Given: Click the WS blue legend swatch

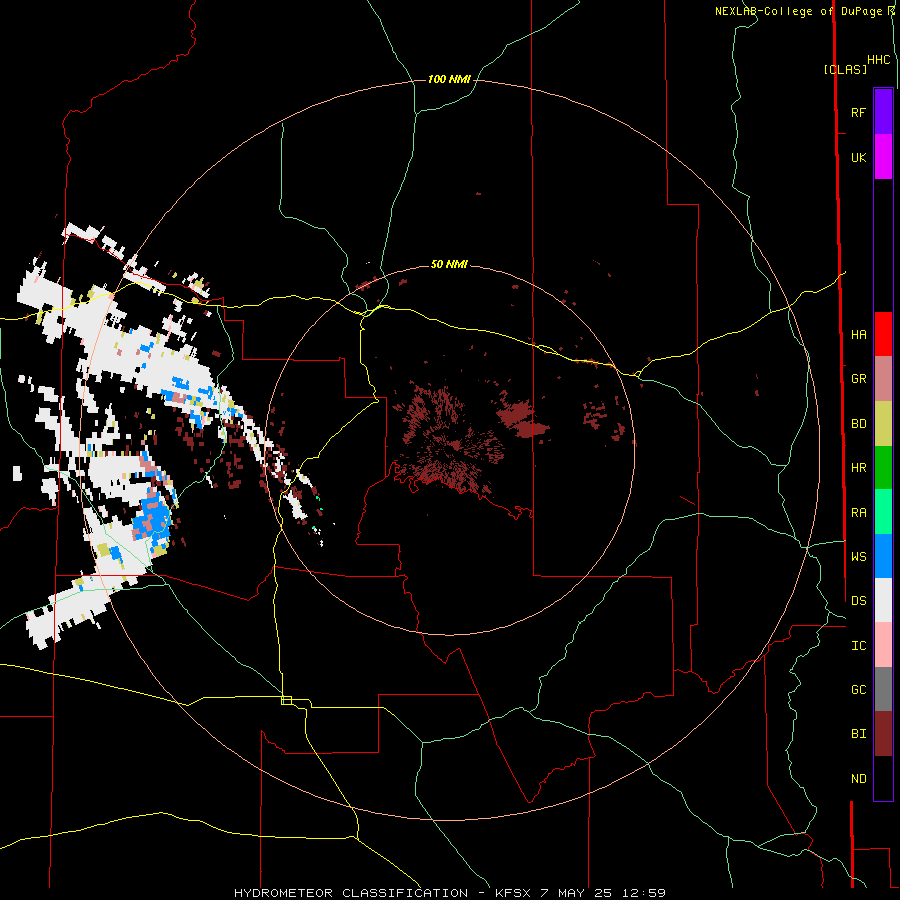Looking at the screenshot, I should (883, 556).
